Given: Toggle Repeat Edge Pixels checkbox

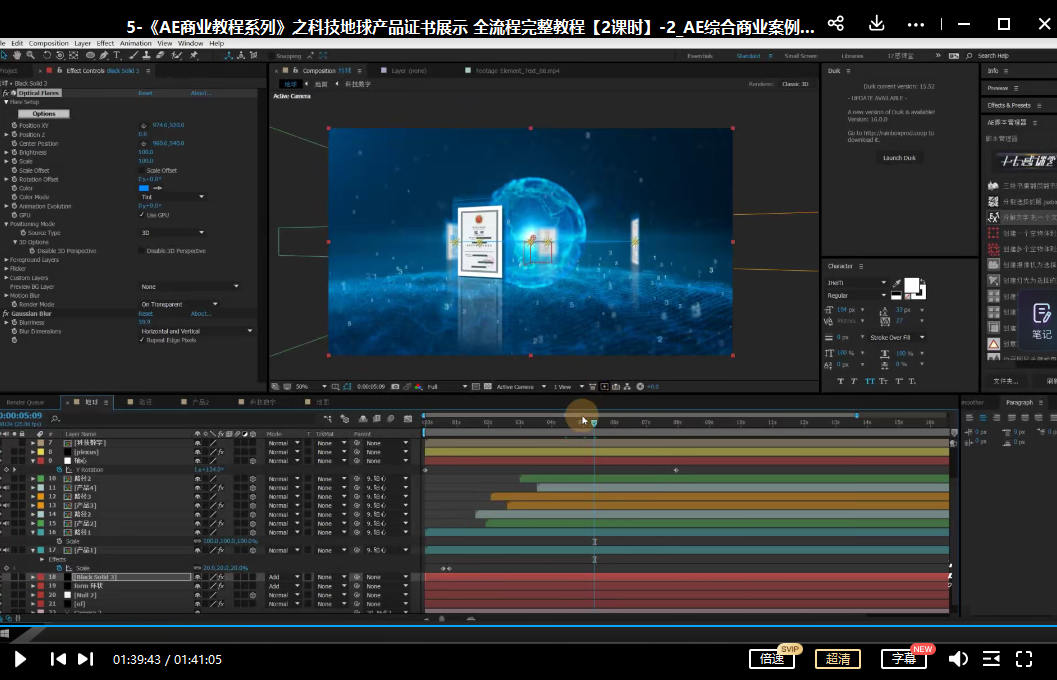Looking at the screenshot, I should tap(140, 340).
